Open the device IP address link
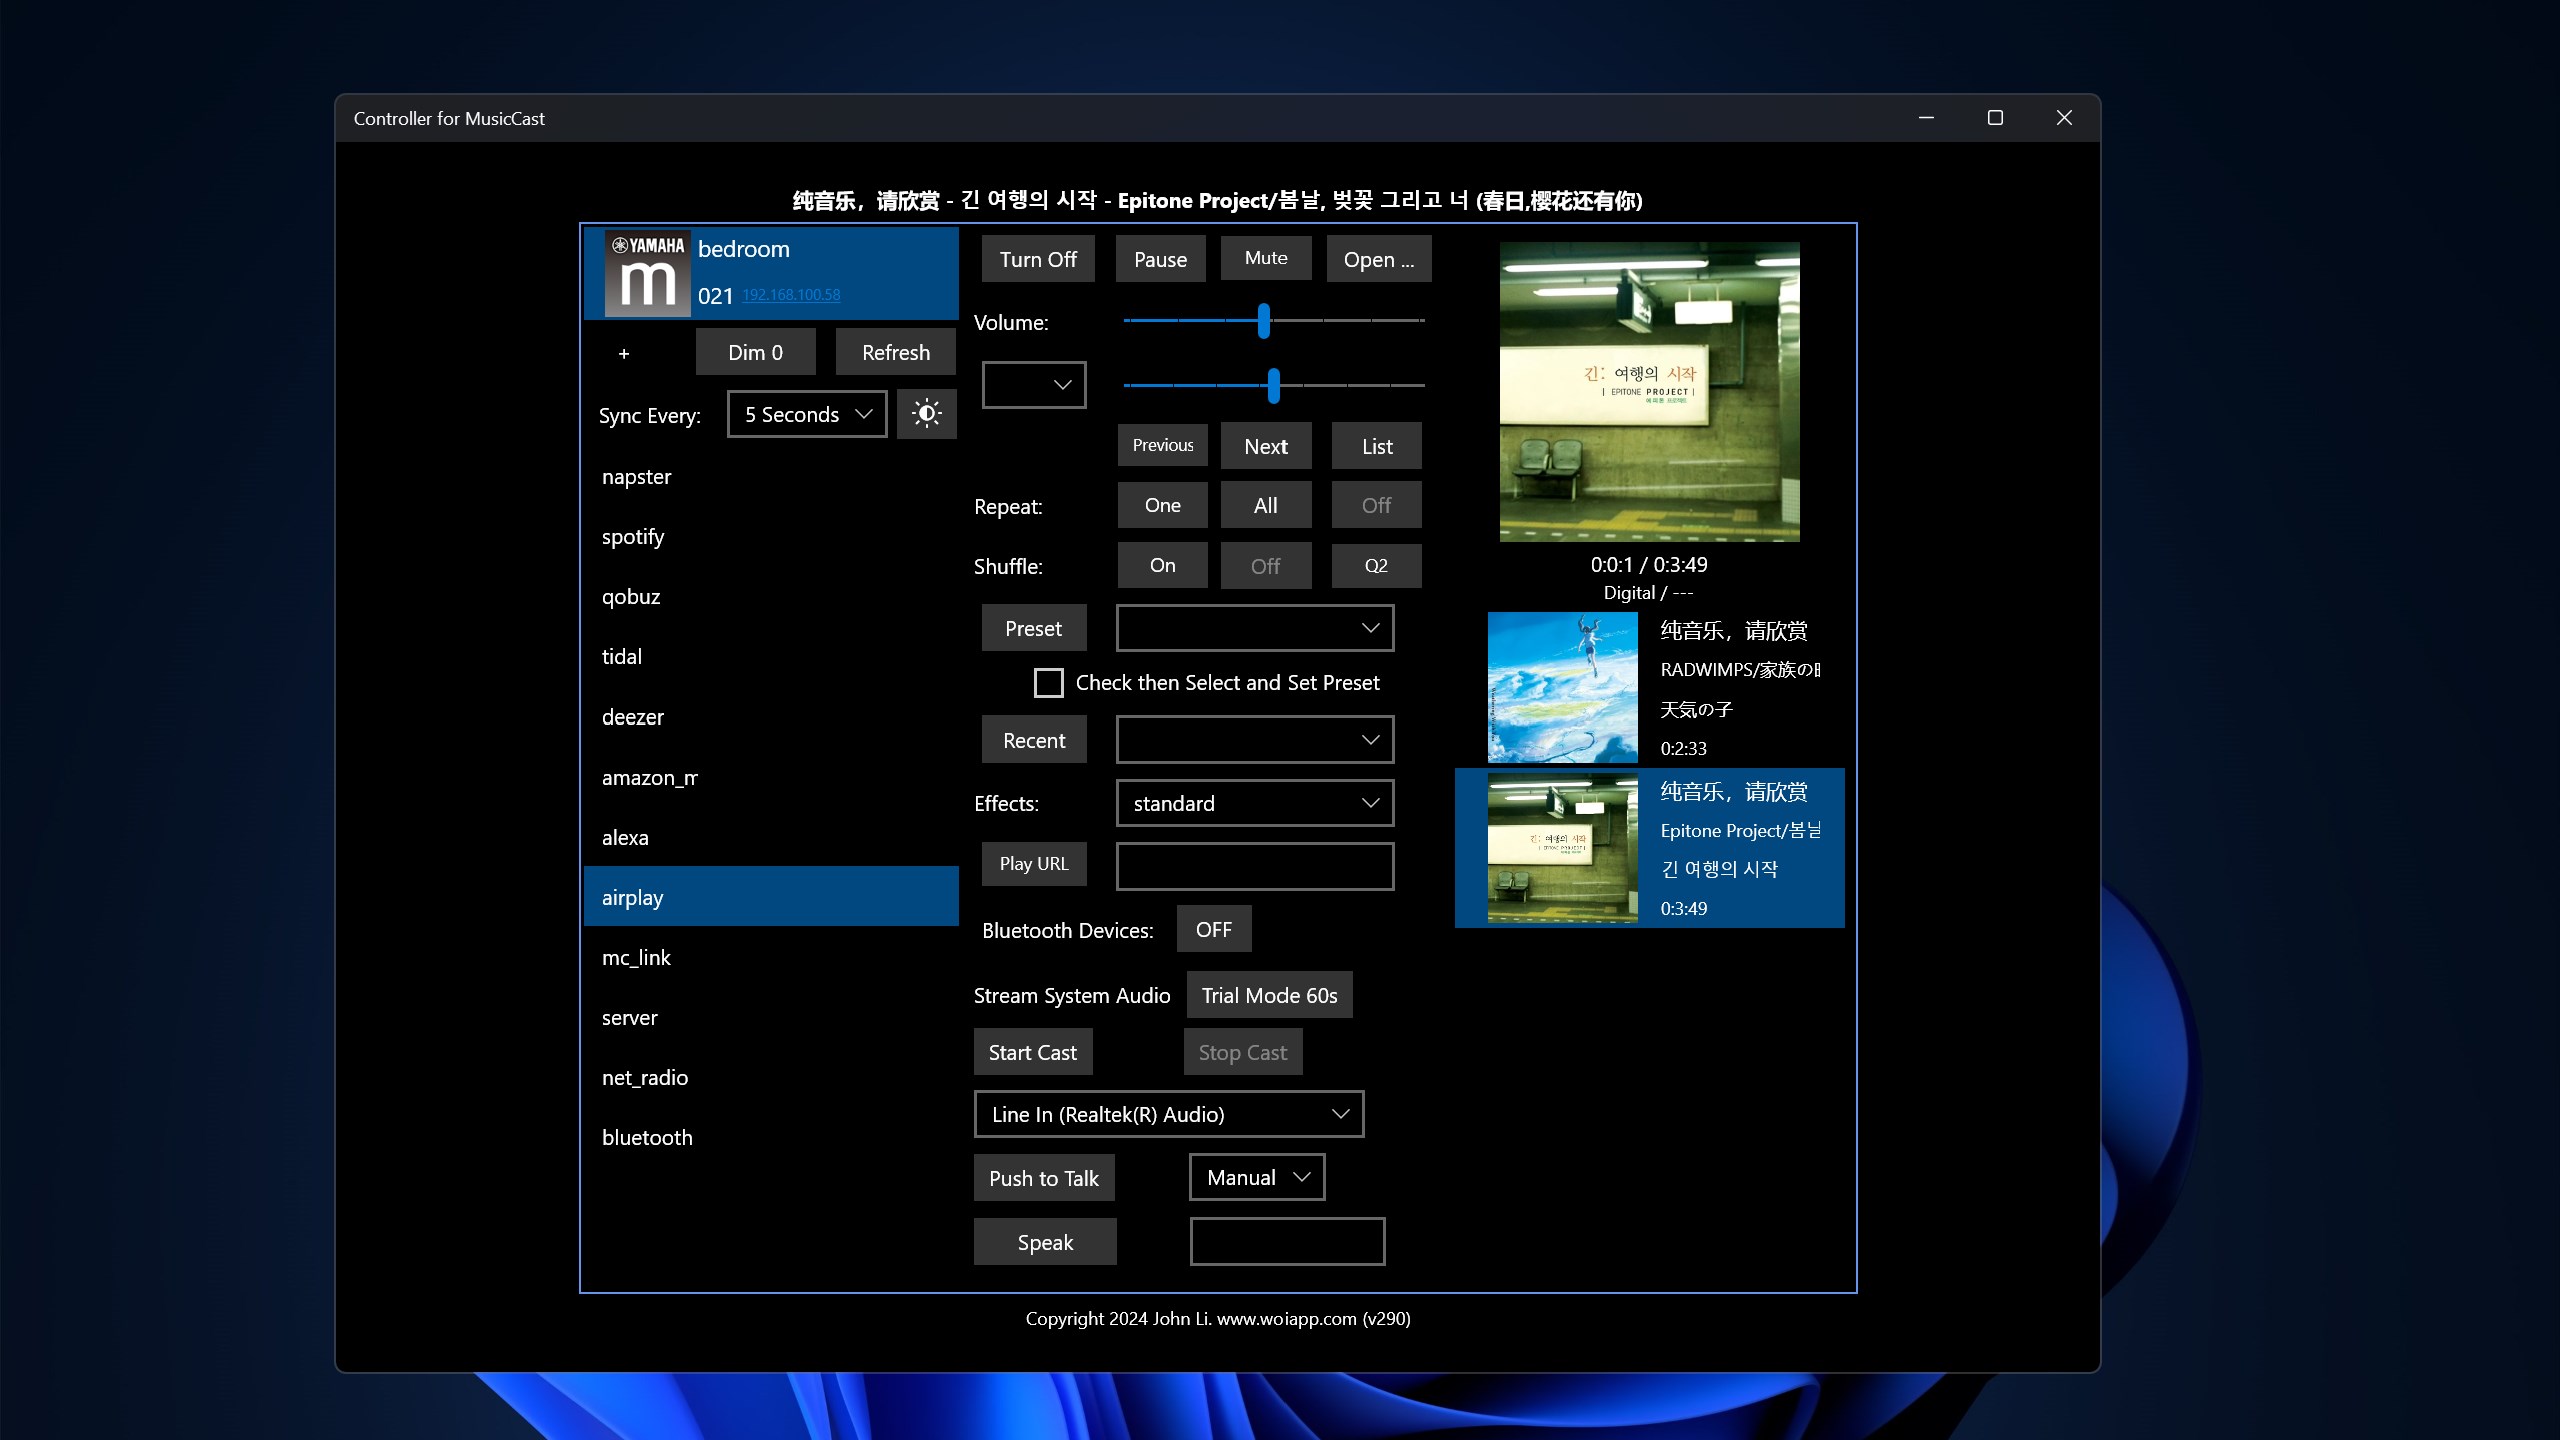The image size is (2560, 1440). tap(791, 295)
